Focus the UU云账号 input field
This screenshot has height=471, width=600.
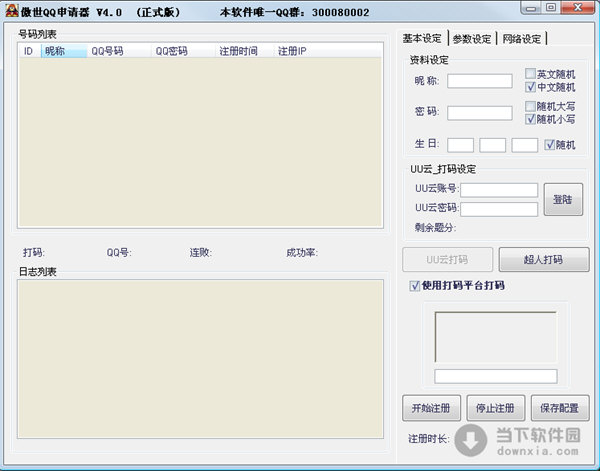499,190
